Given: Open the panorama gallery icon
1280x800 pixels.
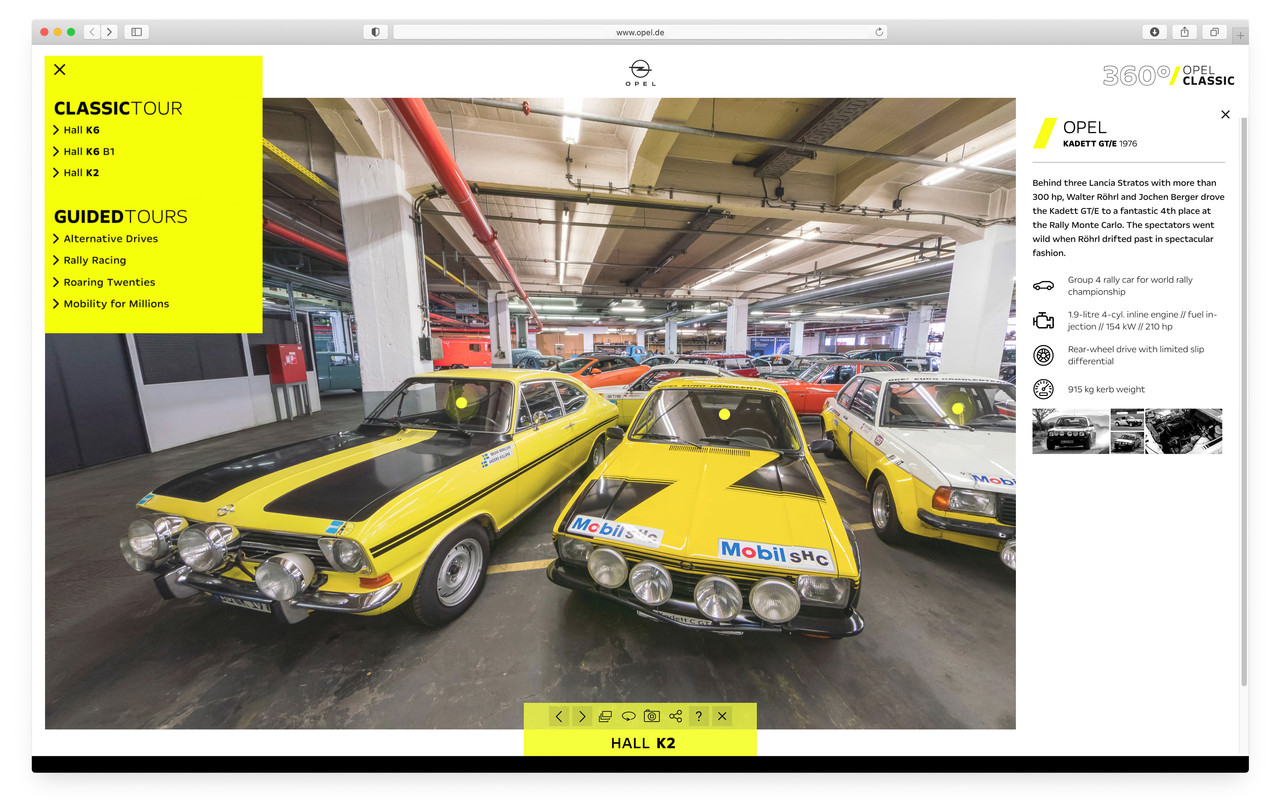Looking at the screenshot, I should click(x=605, y=716).
